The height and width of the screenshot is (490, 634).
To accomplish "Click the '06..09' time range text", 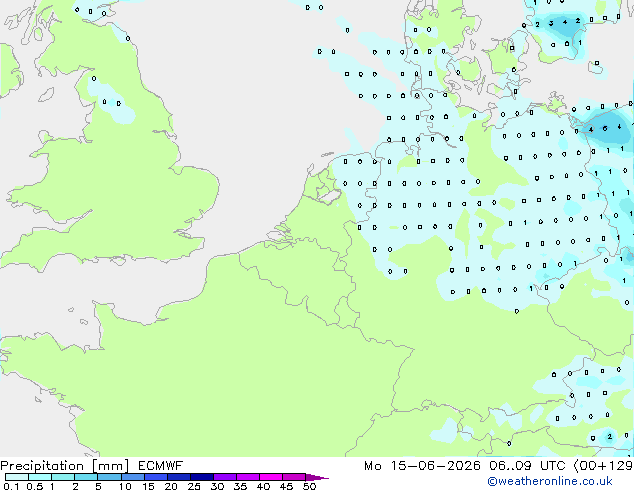I will 510,466.
